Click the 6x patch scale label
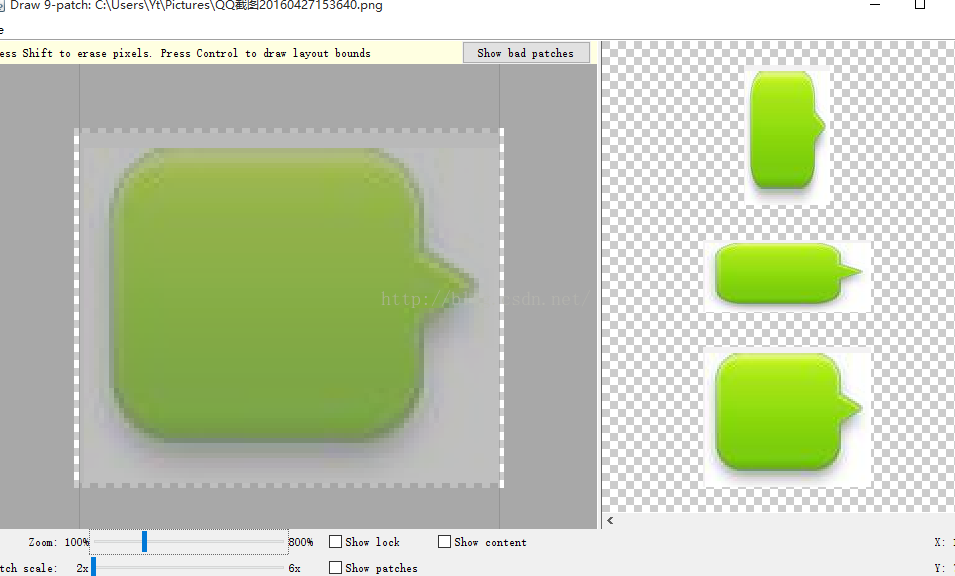Image resolution: width=955 pixels, height=576 pixels. 294,568
